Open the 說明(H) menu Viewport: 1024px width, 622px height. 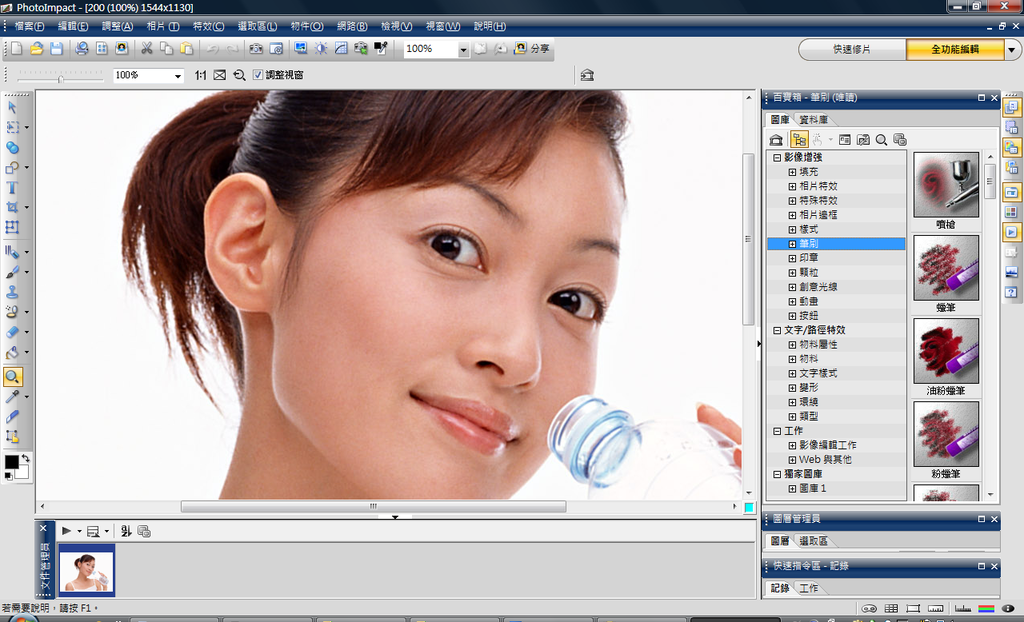pos(490,26)
